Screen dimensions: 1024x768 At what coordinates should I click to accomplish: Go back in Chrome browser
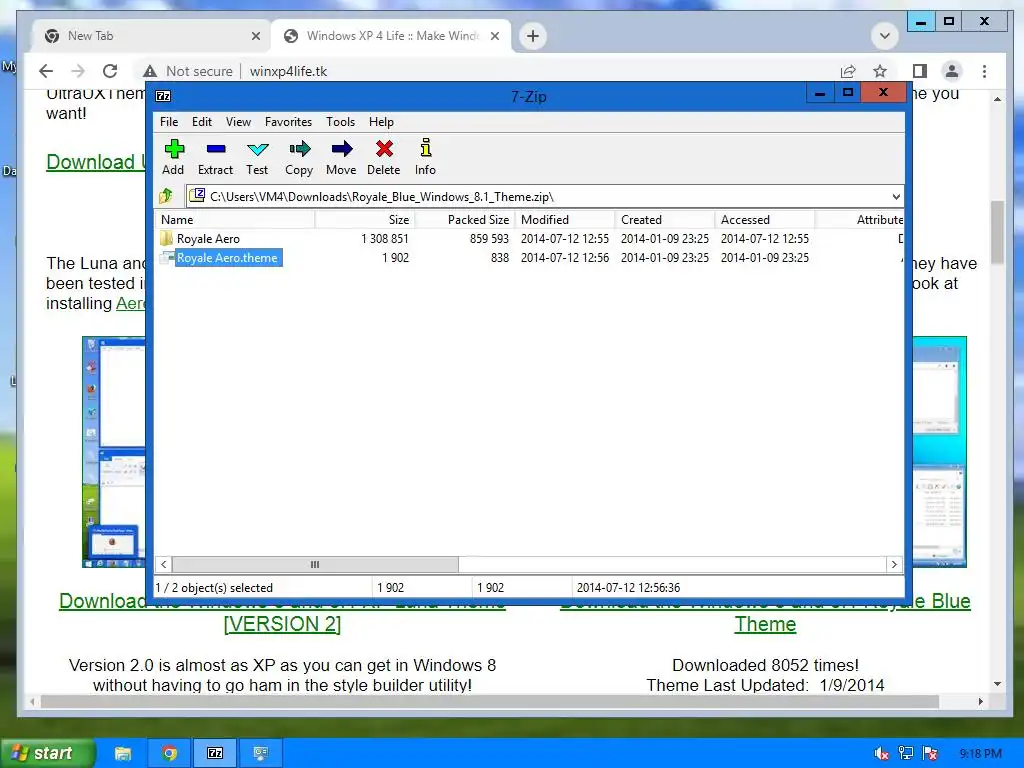(46, 71)
